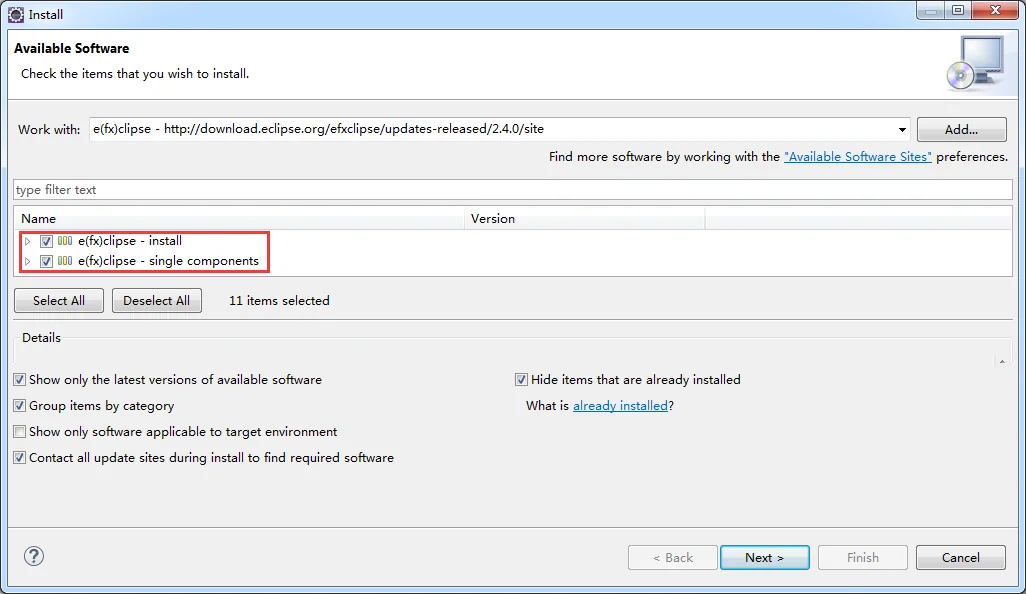Collapse the Details section arrow
1026x594 pixels.
[x=1002, y=361]
